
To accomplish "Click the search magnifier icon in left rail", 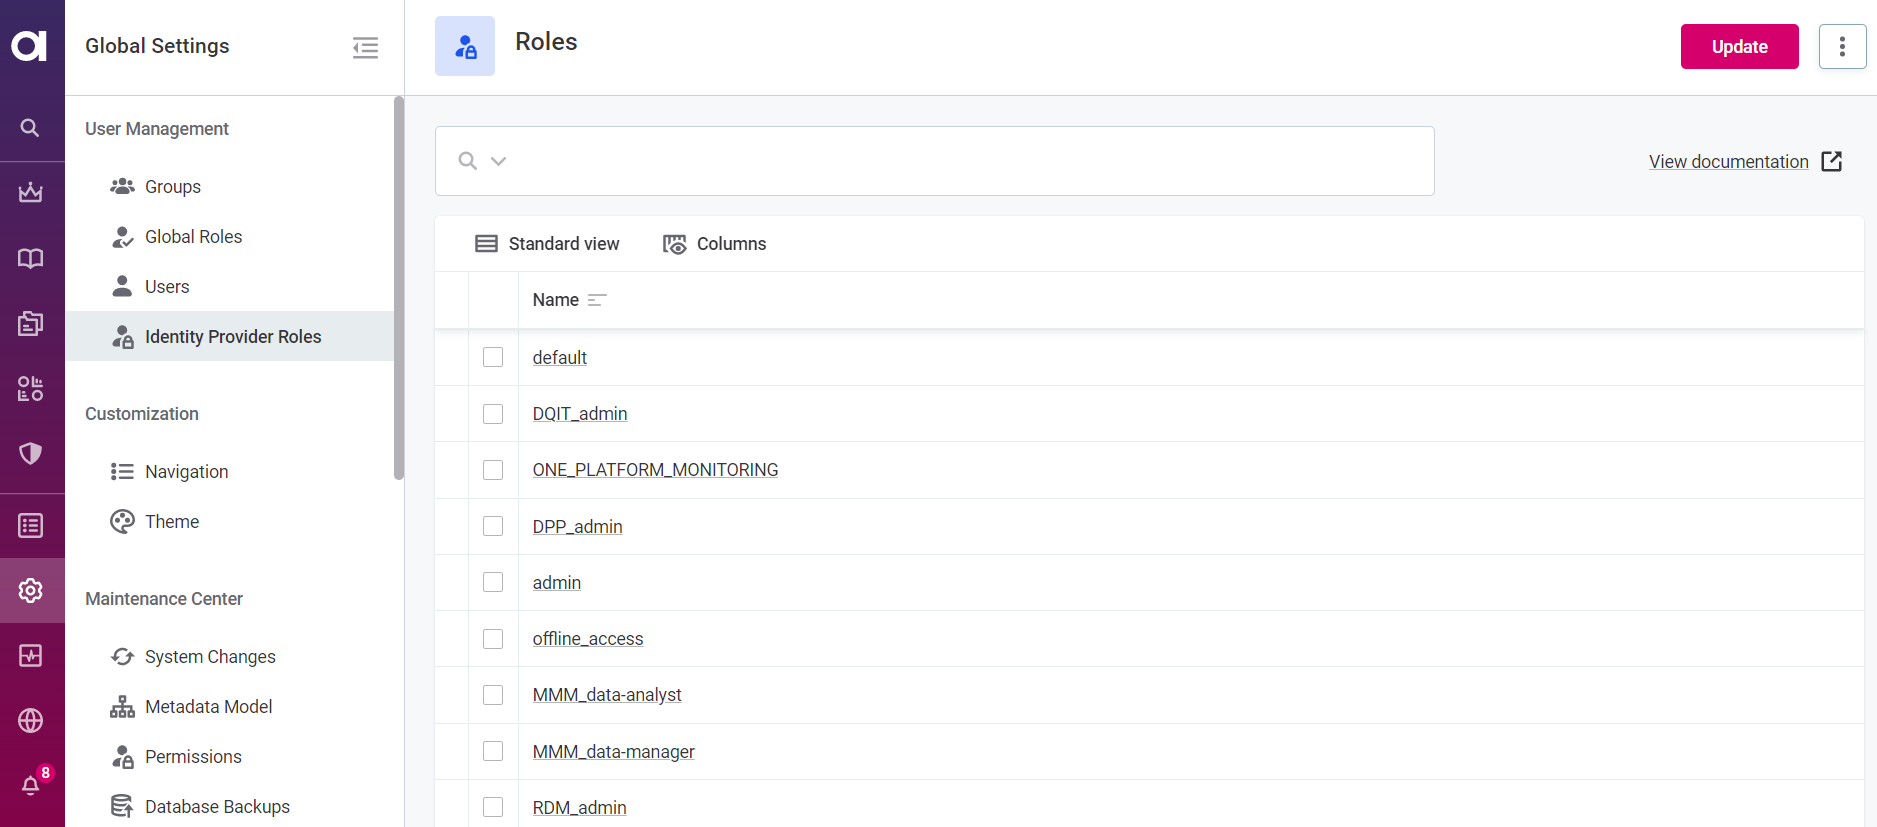I will pos(30,128).
